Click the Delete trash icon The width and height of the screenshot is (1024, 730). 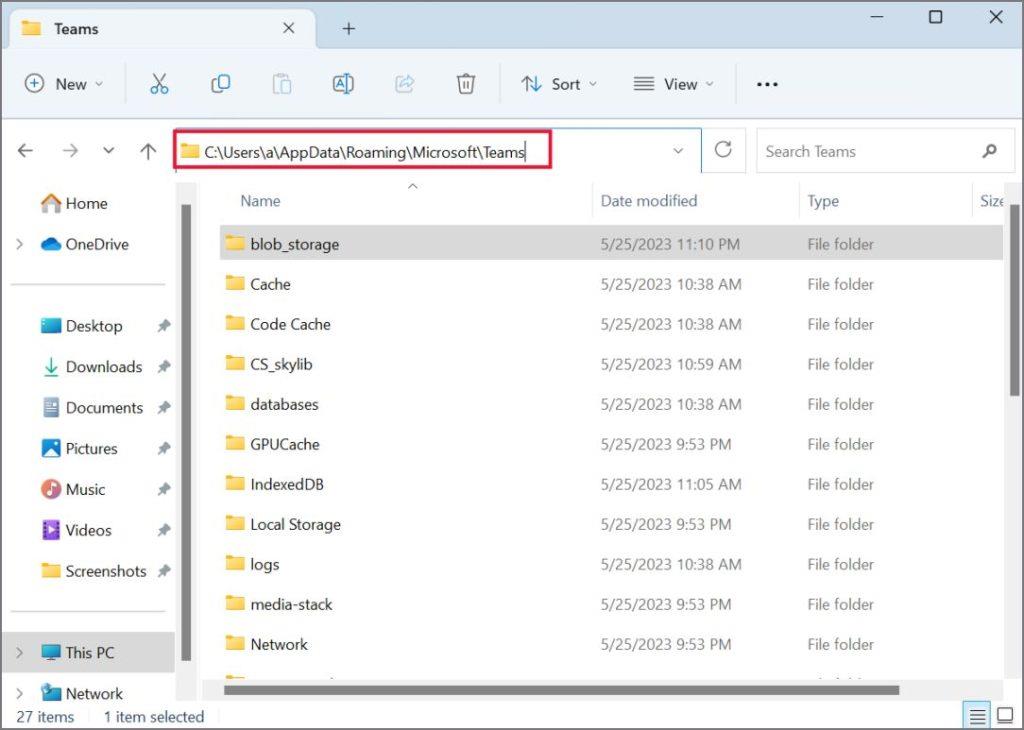click(x=466, y=84)
